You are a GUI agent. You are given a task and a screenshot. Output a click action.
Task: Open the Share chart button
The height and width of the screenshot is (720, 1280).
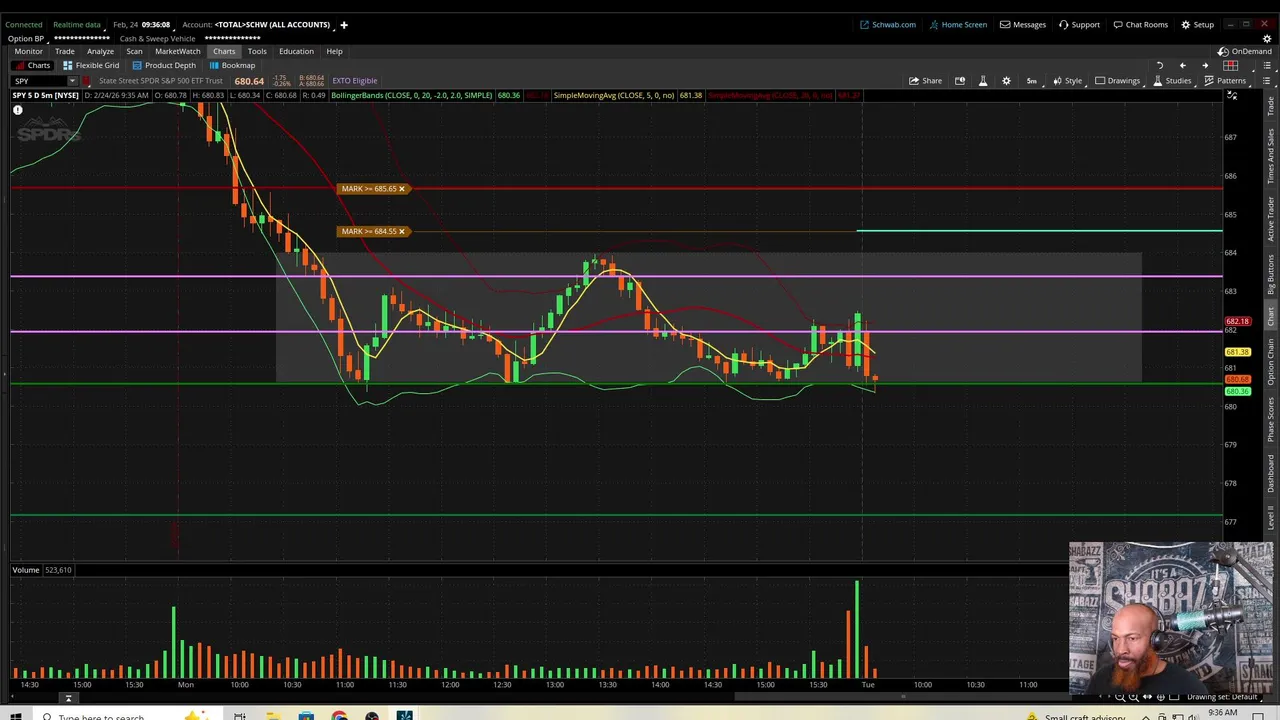(x=924, y=80)
